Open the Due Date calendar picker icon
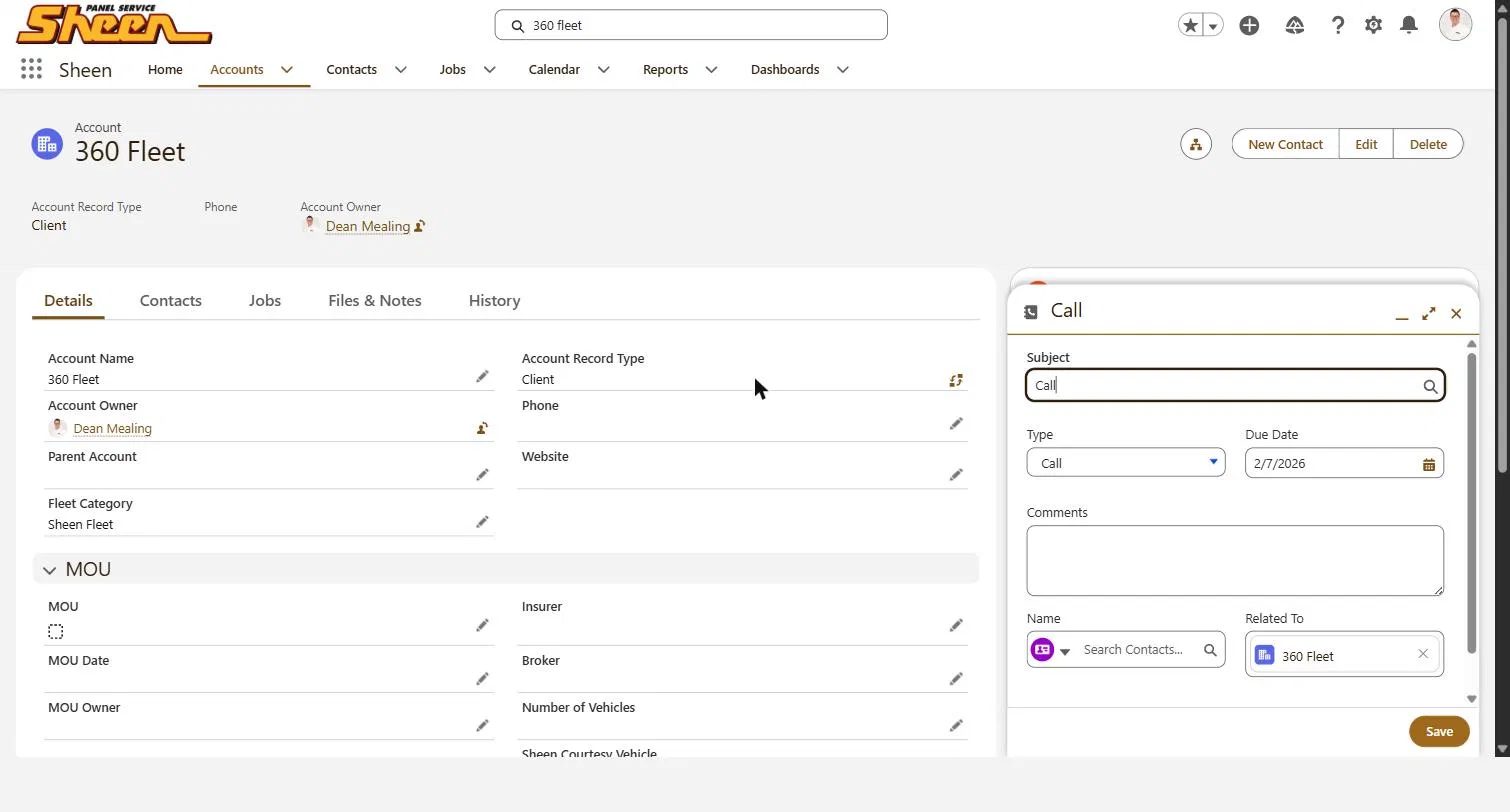Image resolution: width=1510 pixels, height=812 pixels. click(x=1429, y=464)
